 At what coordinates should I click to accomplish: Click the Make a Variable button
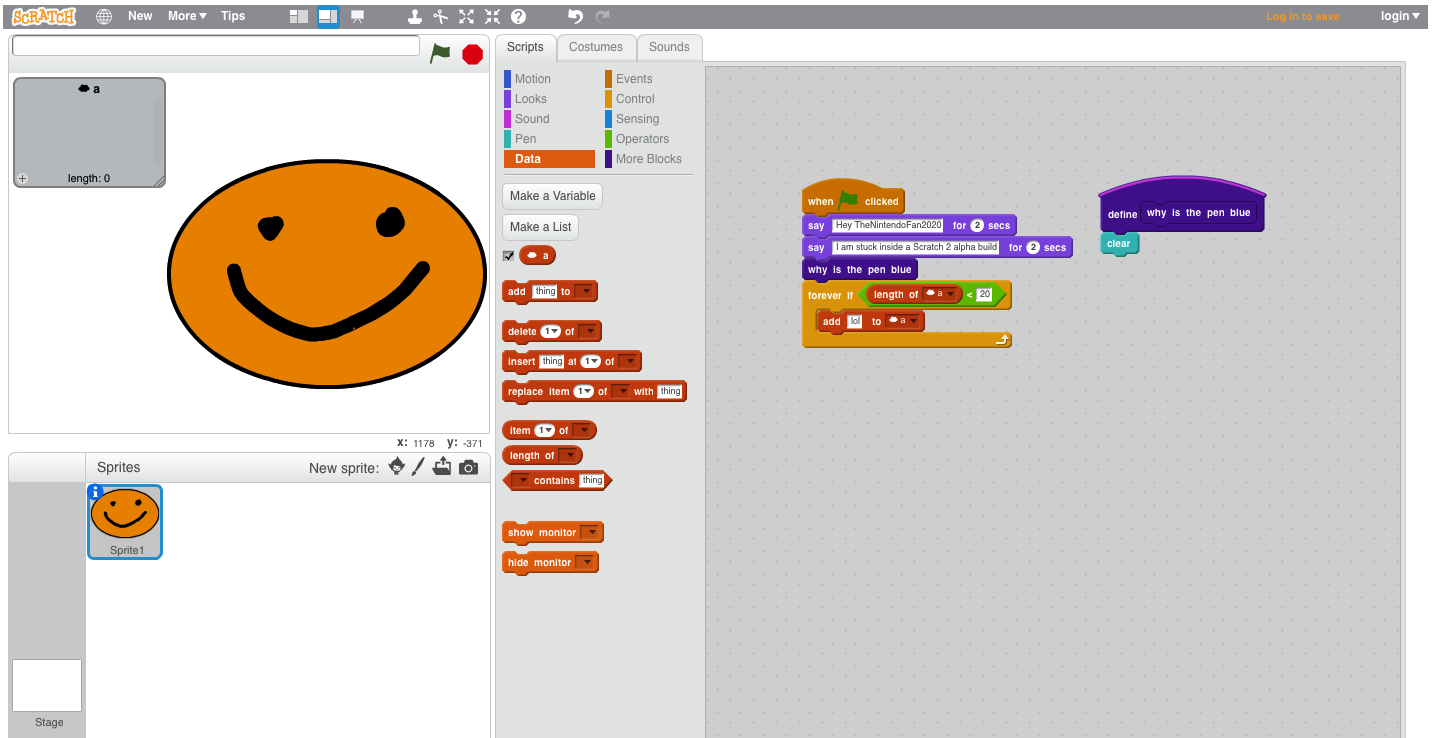(552, 196)
